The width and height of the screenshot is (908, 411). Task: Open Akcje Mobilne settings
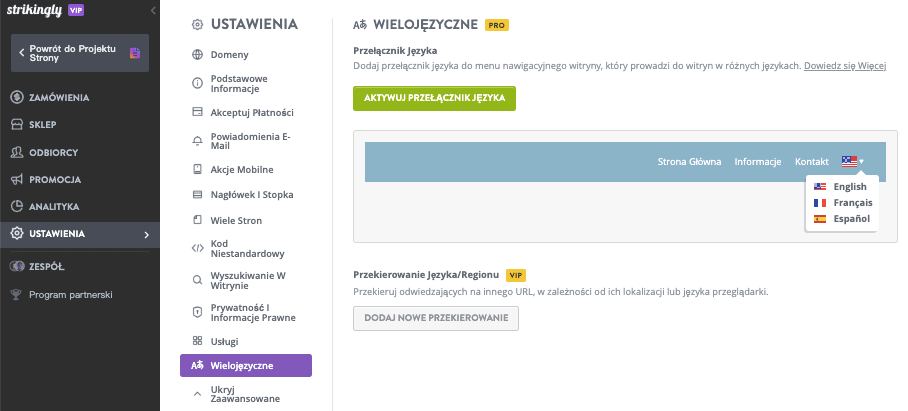click(x=242, y=170)
